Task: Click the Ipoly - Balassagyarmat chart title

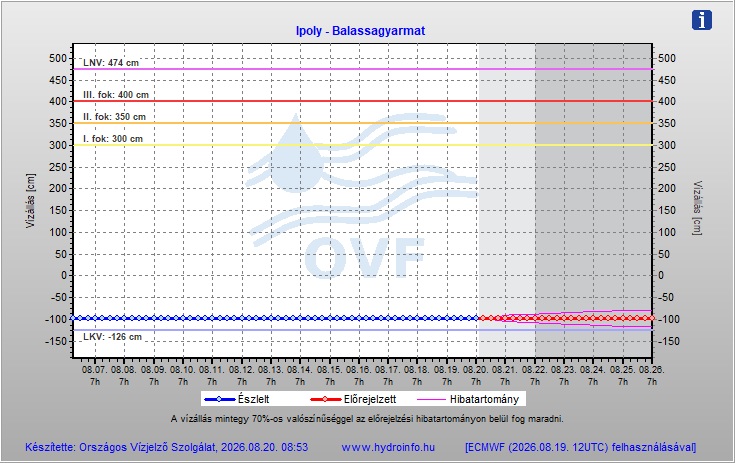Action: 360,31
